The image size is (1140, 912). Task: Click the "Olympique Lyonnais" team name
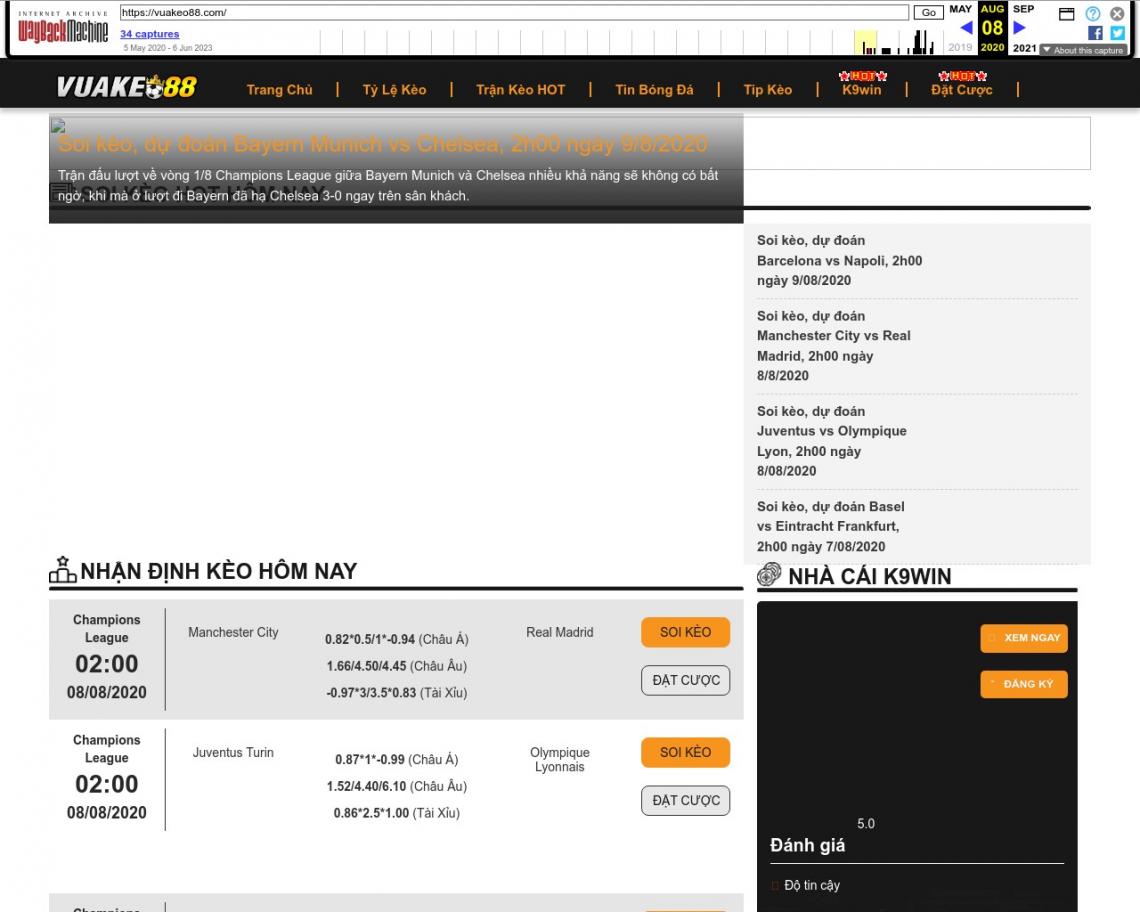click(560, 759)
